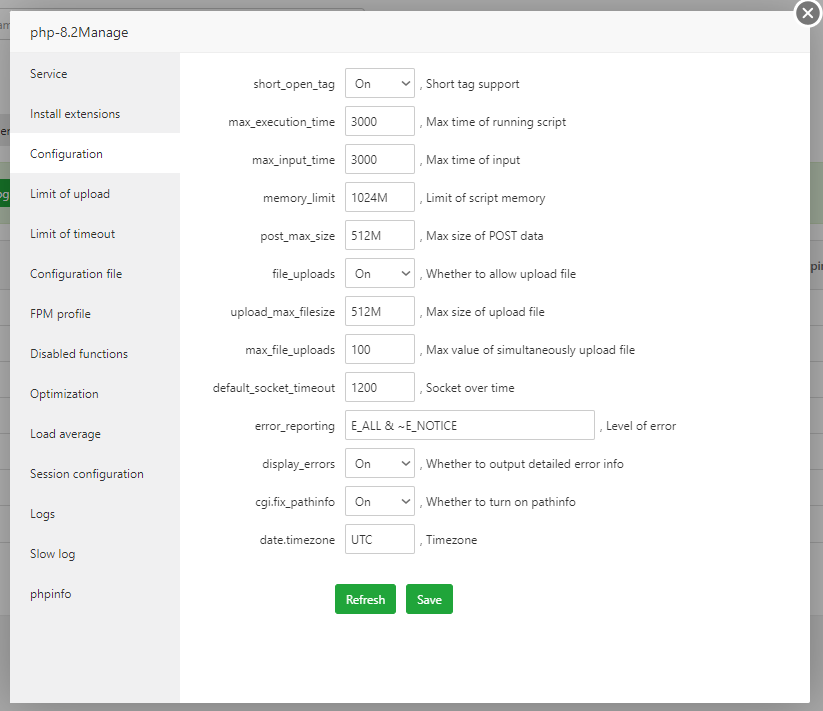The height and width of the screenshot is (711, 823).
Task: Focus the memory_limit text box
Action: point(379,198)
